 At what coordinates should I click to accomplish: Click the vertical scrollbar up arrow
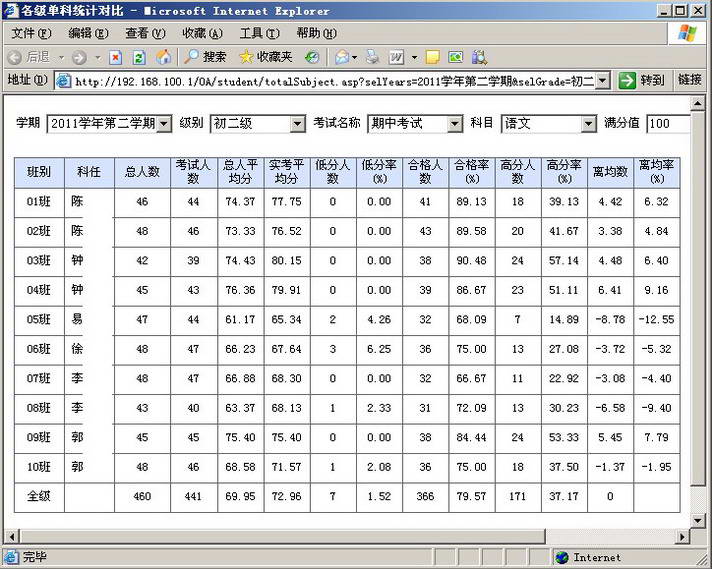click(x=697, y=104)
